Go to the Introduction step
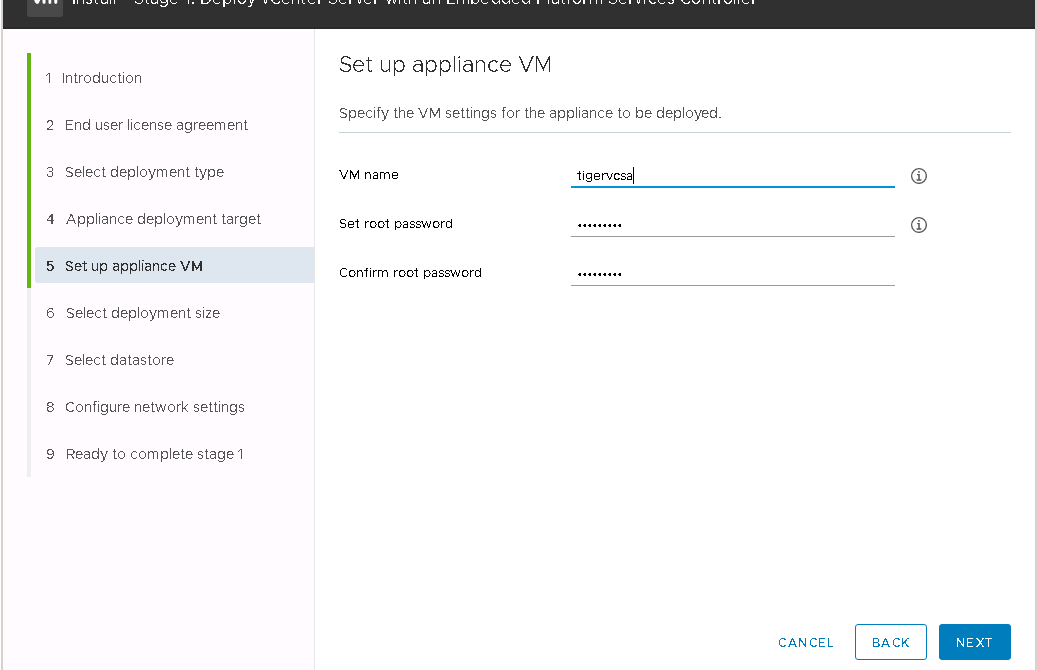 (x=101, y=78)
